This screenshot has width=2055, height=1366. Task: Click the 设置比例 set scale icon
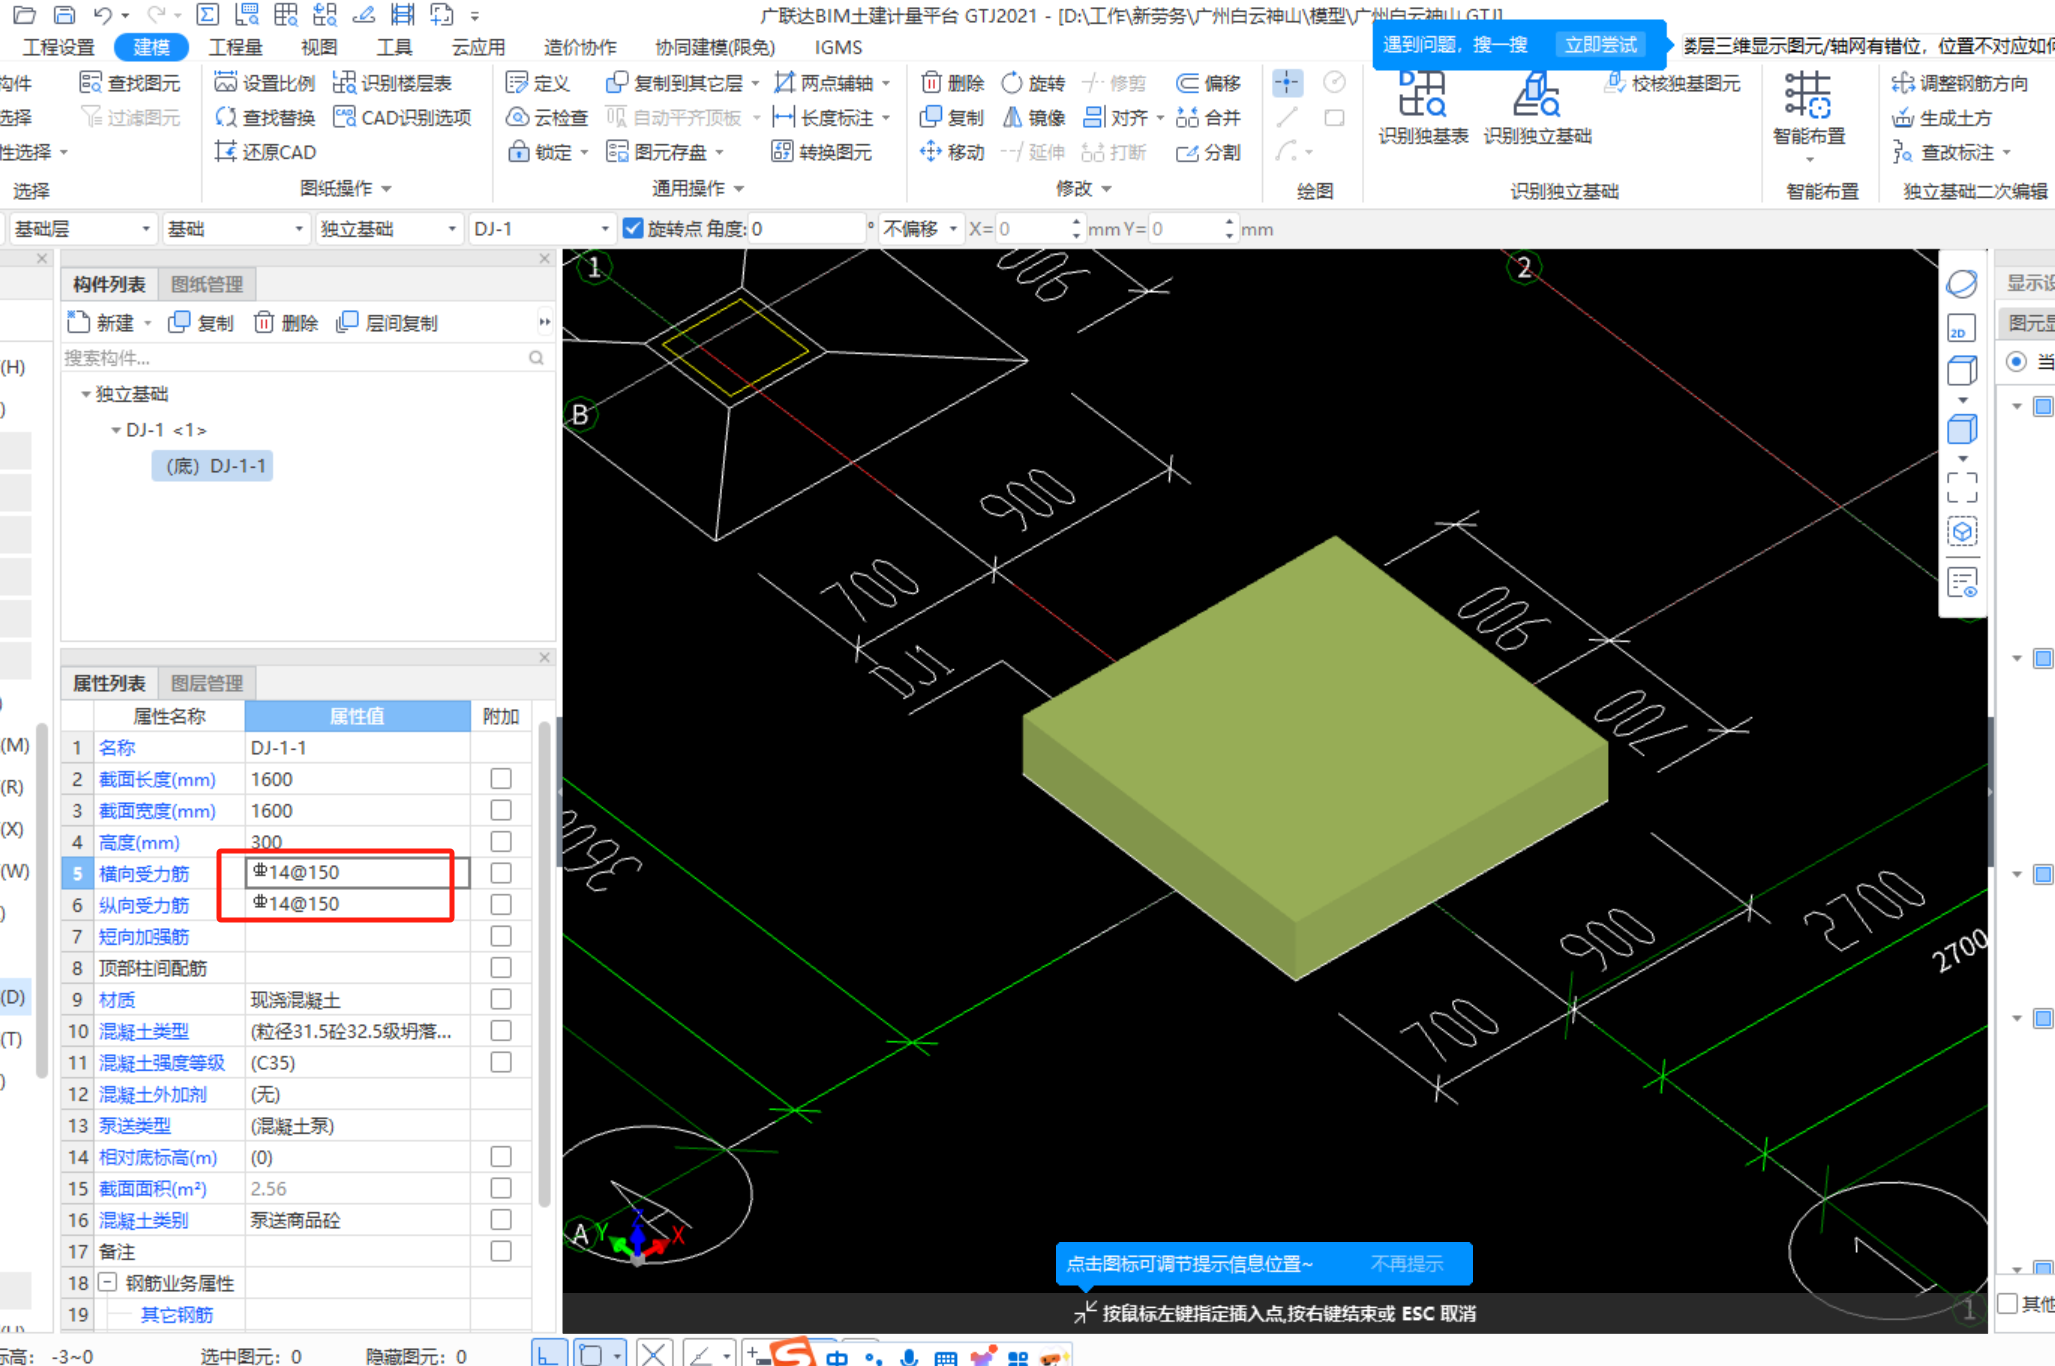[x=226, y=83]
